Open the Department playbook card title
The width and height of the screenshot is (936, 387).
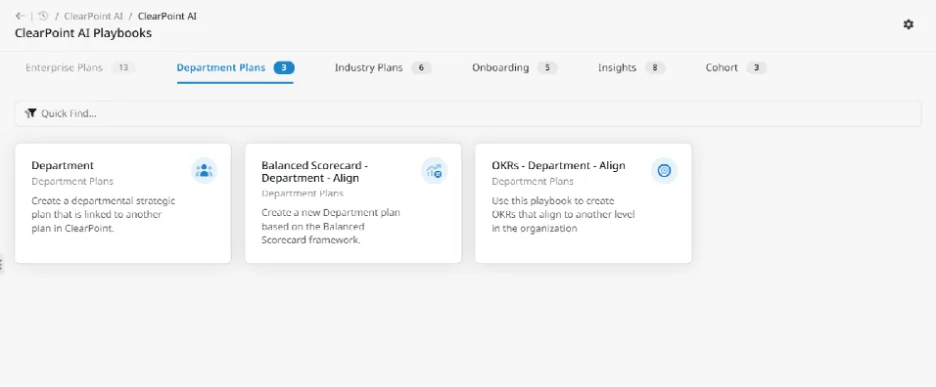tap(63, 165)
